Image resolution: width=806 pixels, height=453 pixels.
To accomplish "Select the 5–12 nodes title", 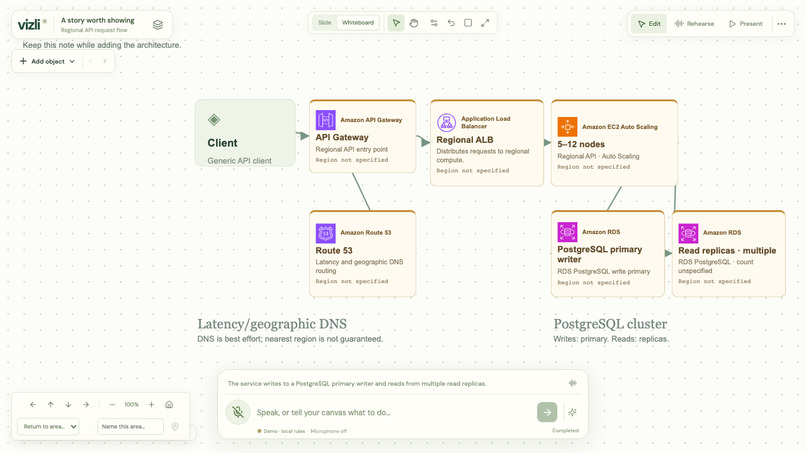I will tap(581, 144).
